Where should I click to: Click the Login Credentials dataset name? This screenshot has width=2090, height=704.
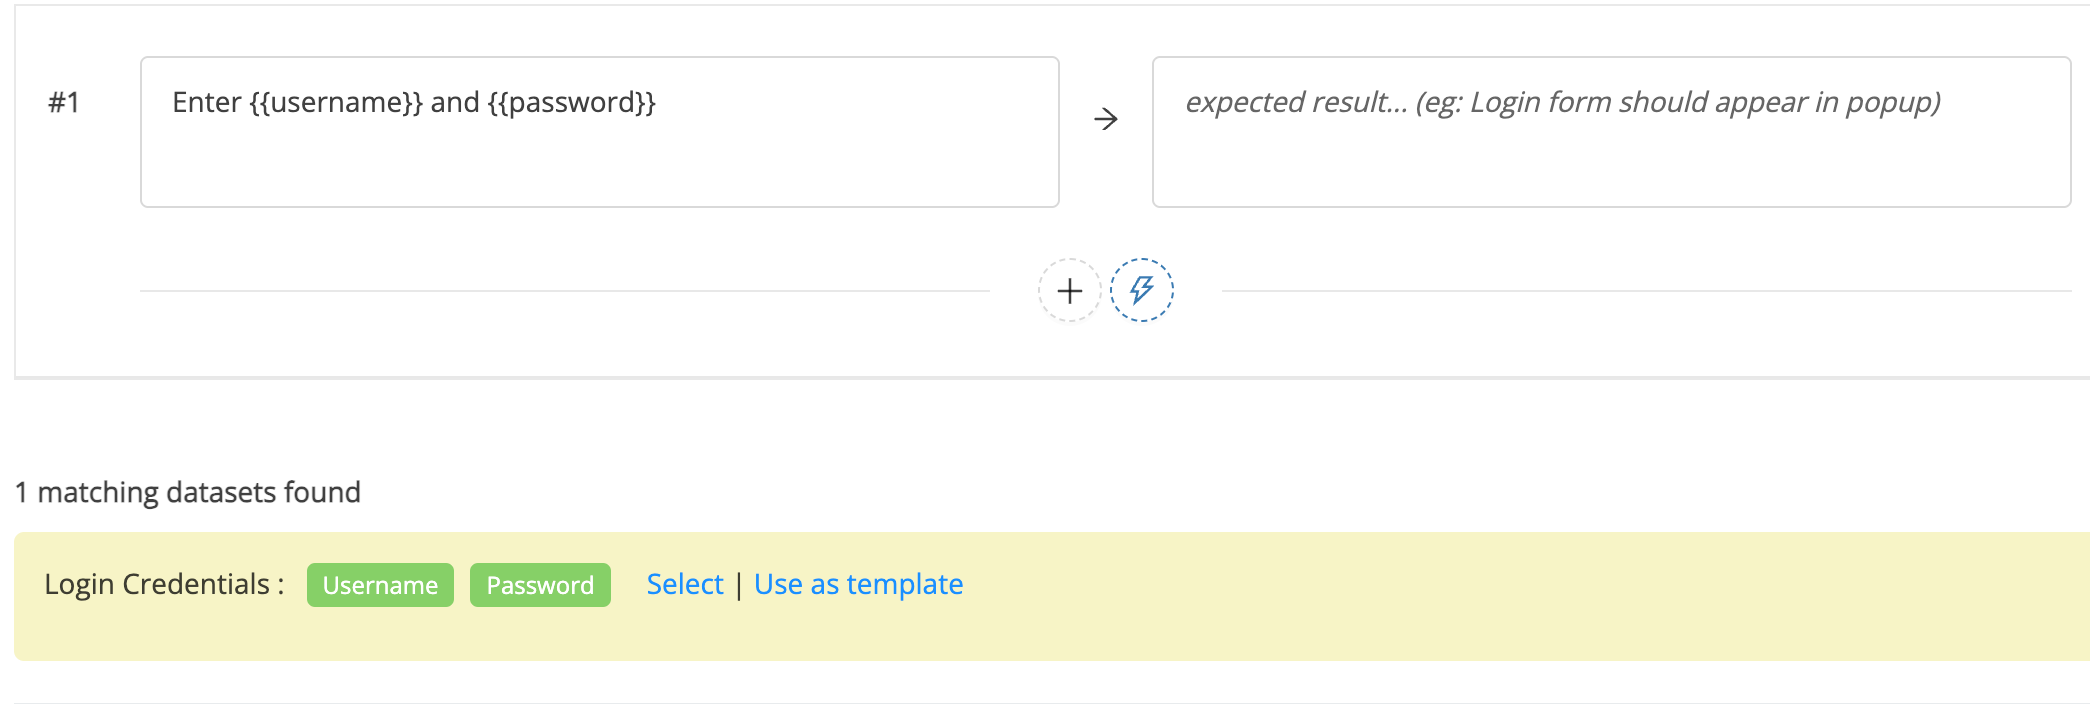pyautogui.click(x=165, y=584)
